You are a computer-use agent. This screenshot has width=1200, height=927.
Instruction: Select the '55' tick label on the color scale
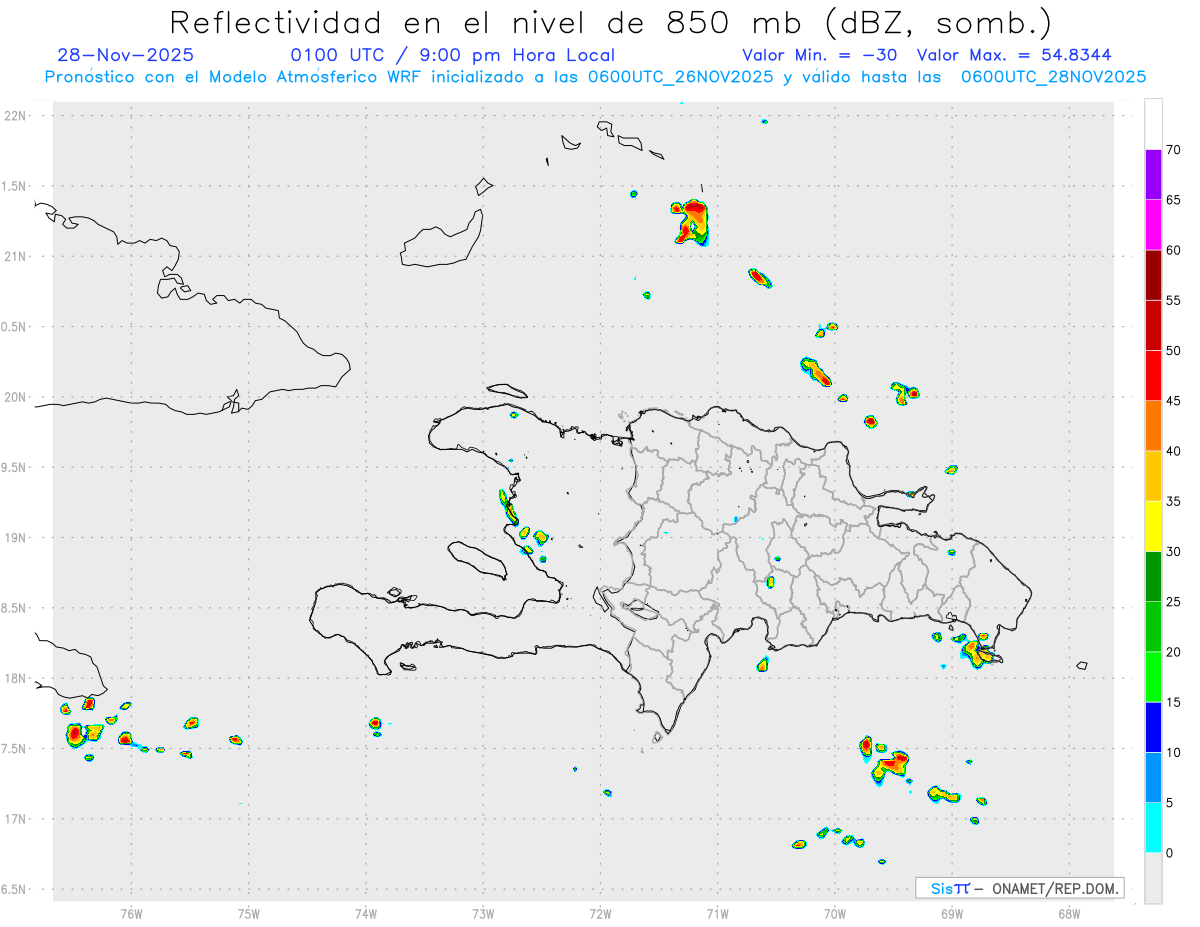[x=1173, y=301]
